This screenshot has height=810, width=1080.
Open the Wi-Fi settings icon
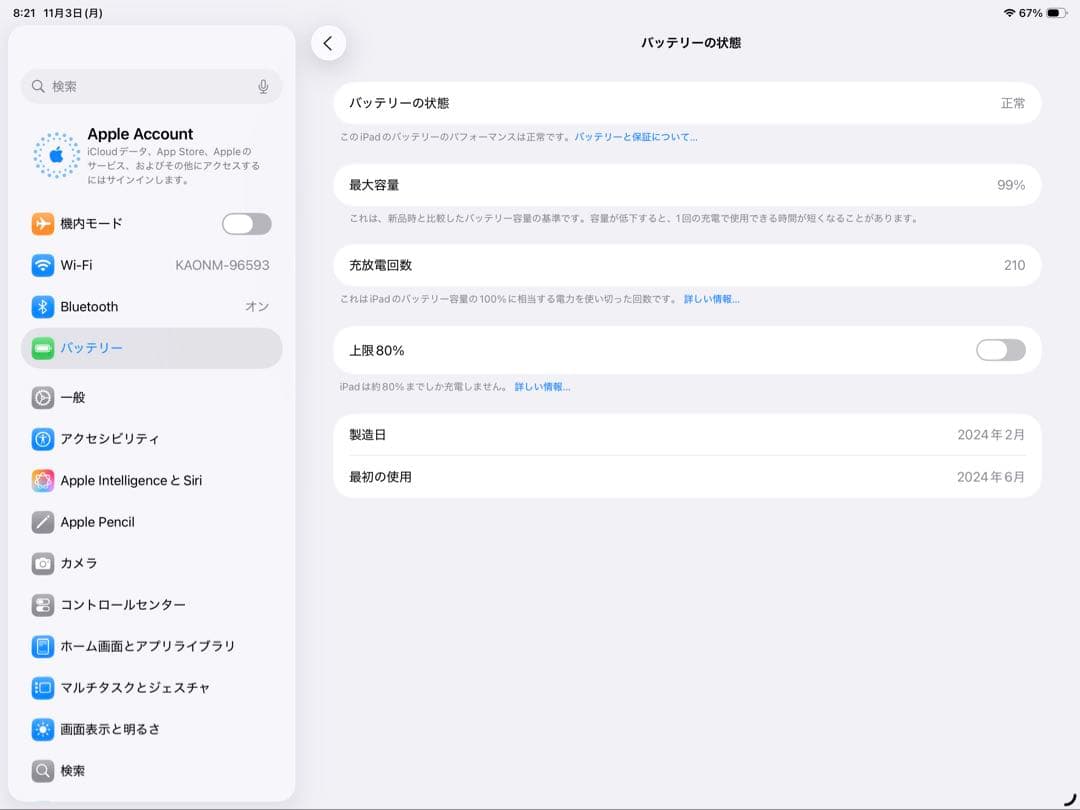42,265
